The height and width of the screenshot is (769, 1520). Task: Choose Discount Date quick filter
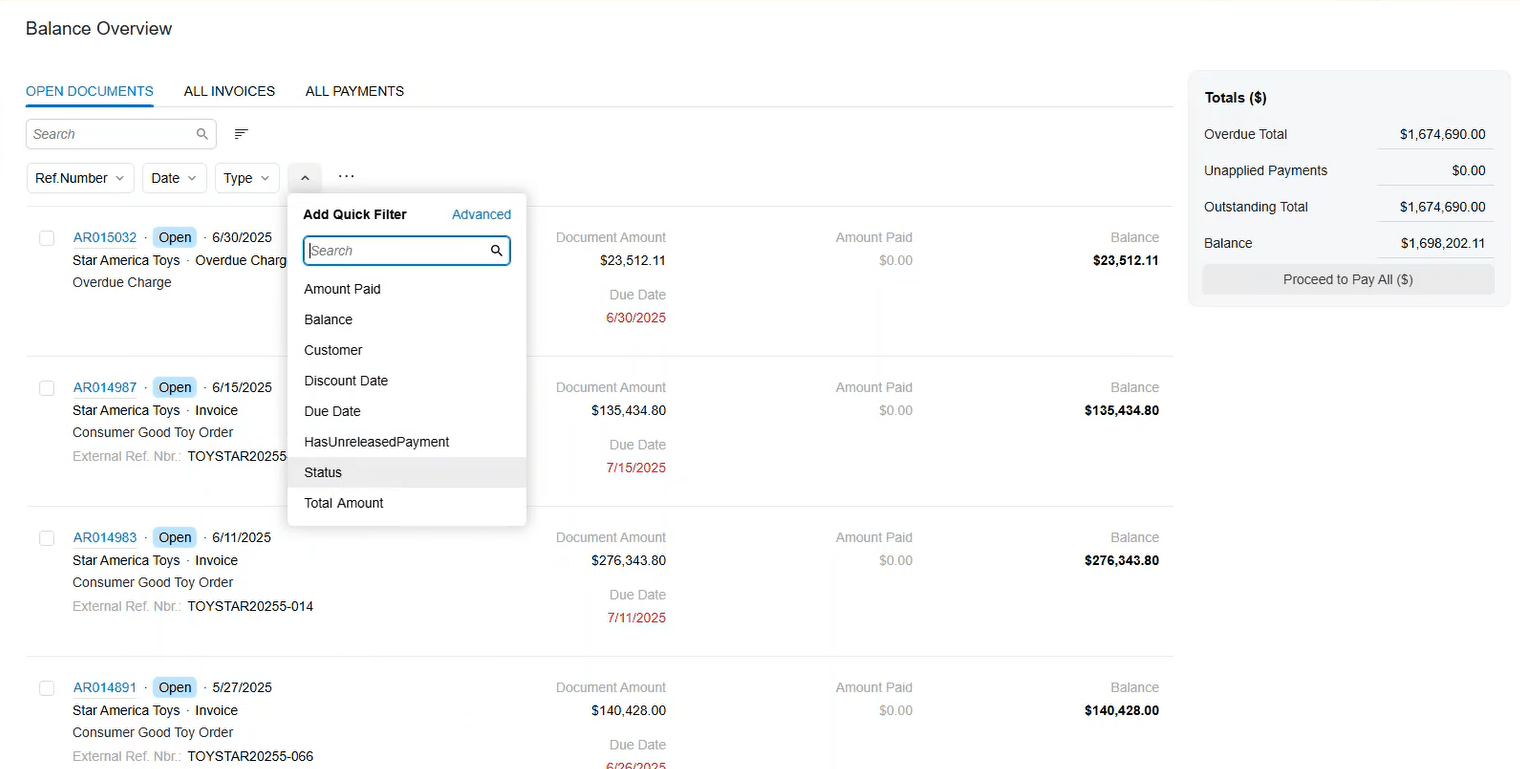(407, 381)
